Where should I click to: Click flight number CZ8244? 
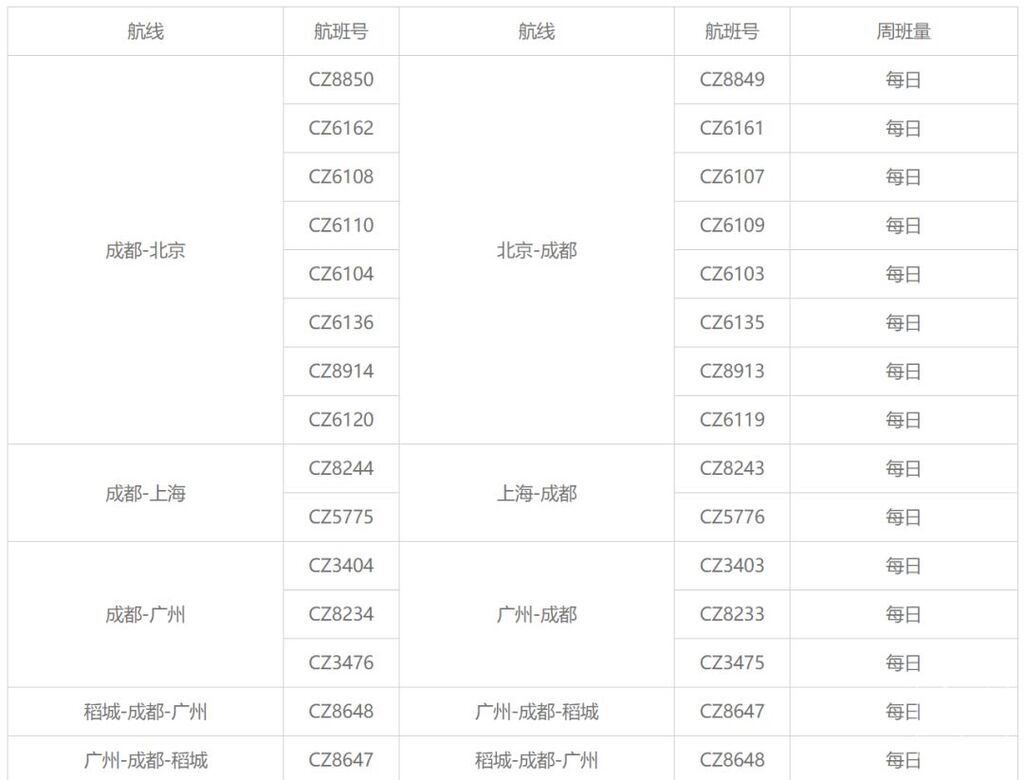341,468
